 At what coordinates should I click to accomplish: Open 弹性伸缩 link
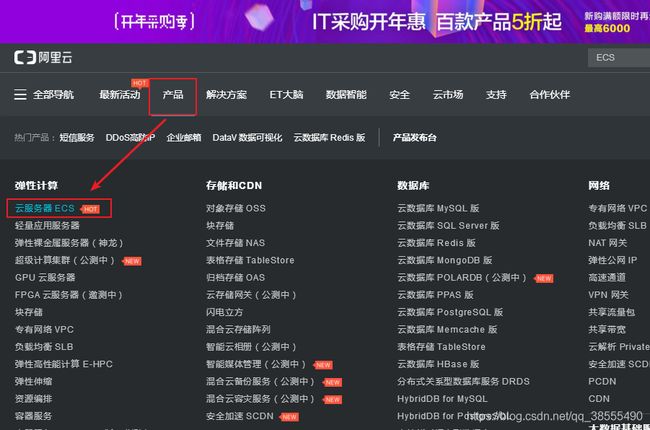[x=34, y=381]
